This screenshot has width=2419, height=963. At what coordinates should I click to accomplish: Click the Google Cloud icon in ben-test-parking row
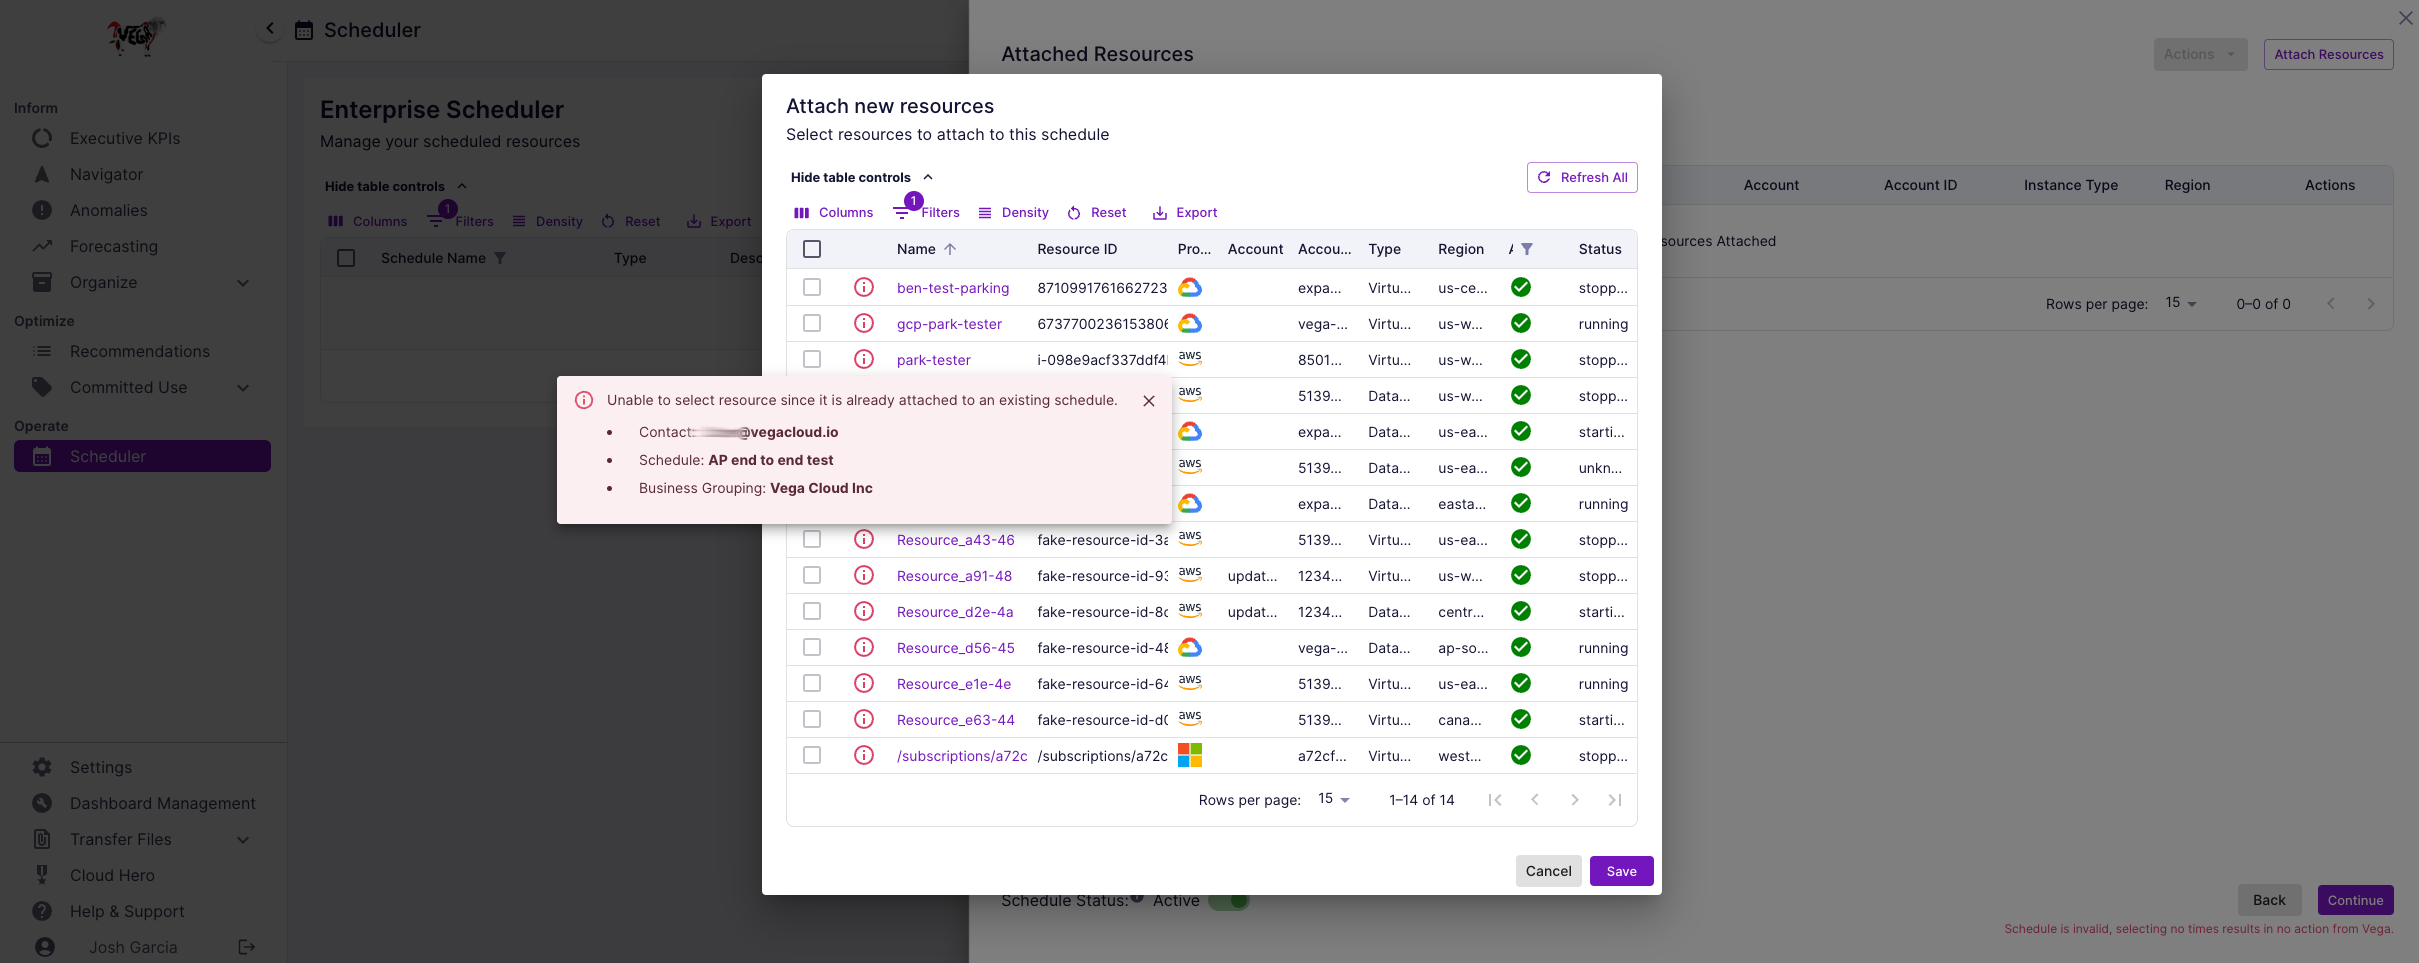click(x=1189, y=288)
